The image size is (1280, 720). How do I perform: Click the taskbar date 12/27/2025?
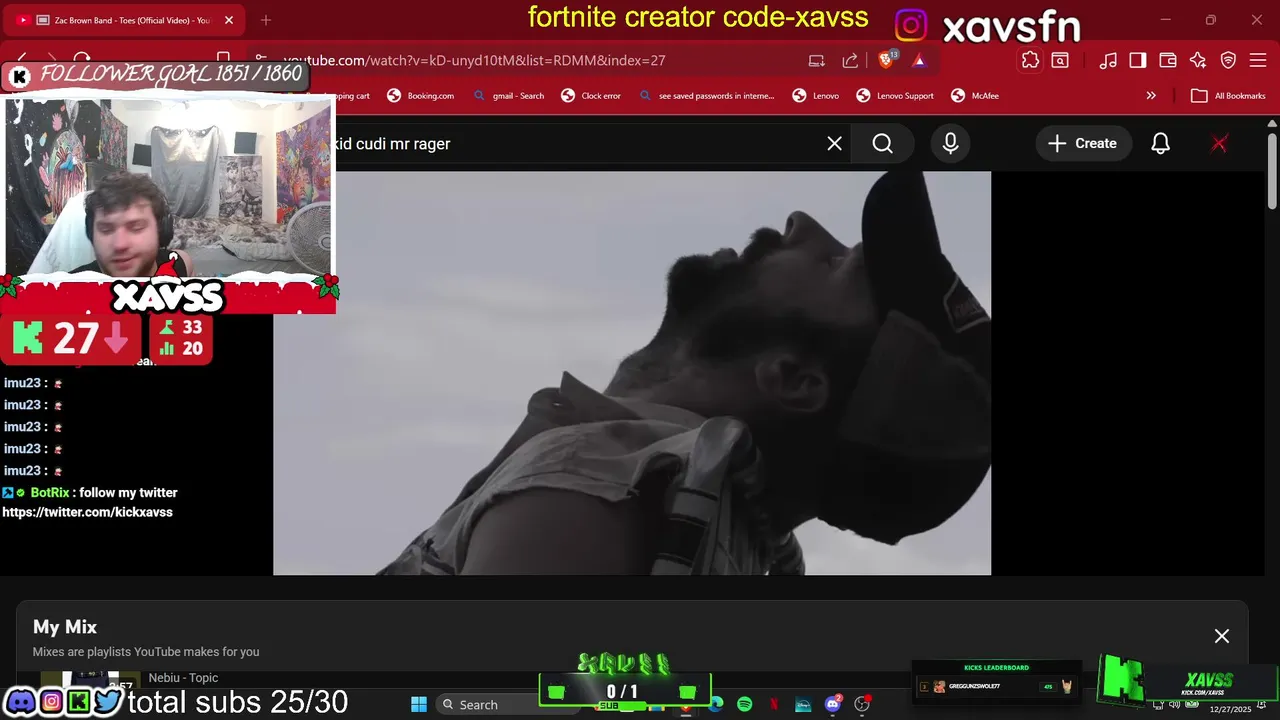[x=1230, y=709]
